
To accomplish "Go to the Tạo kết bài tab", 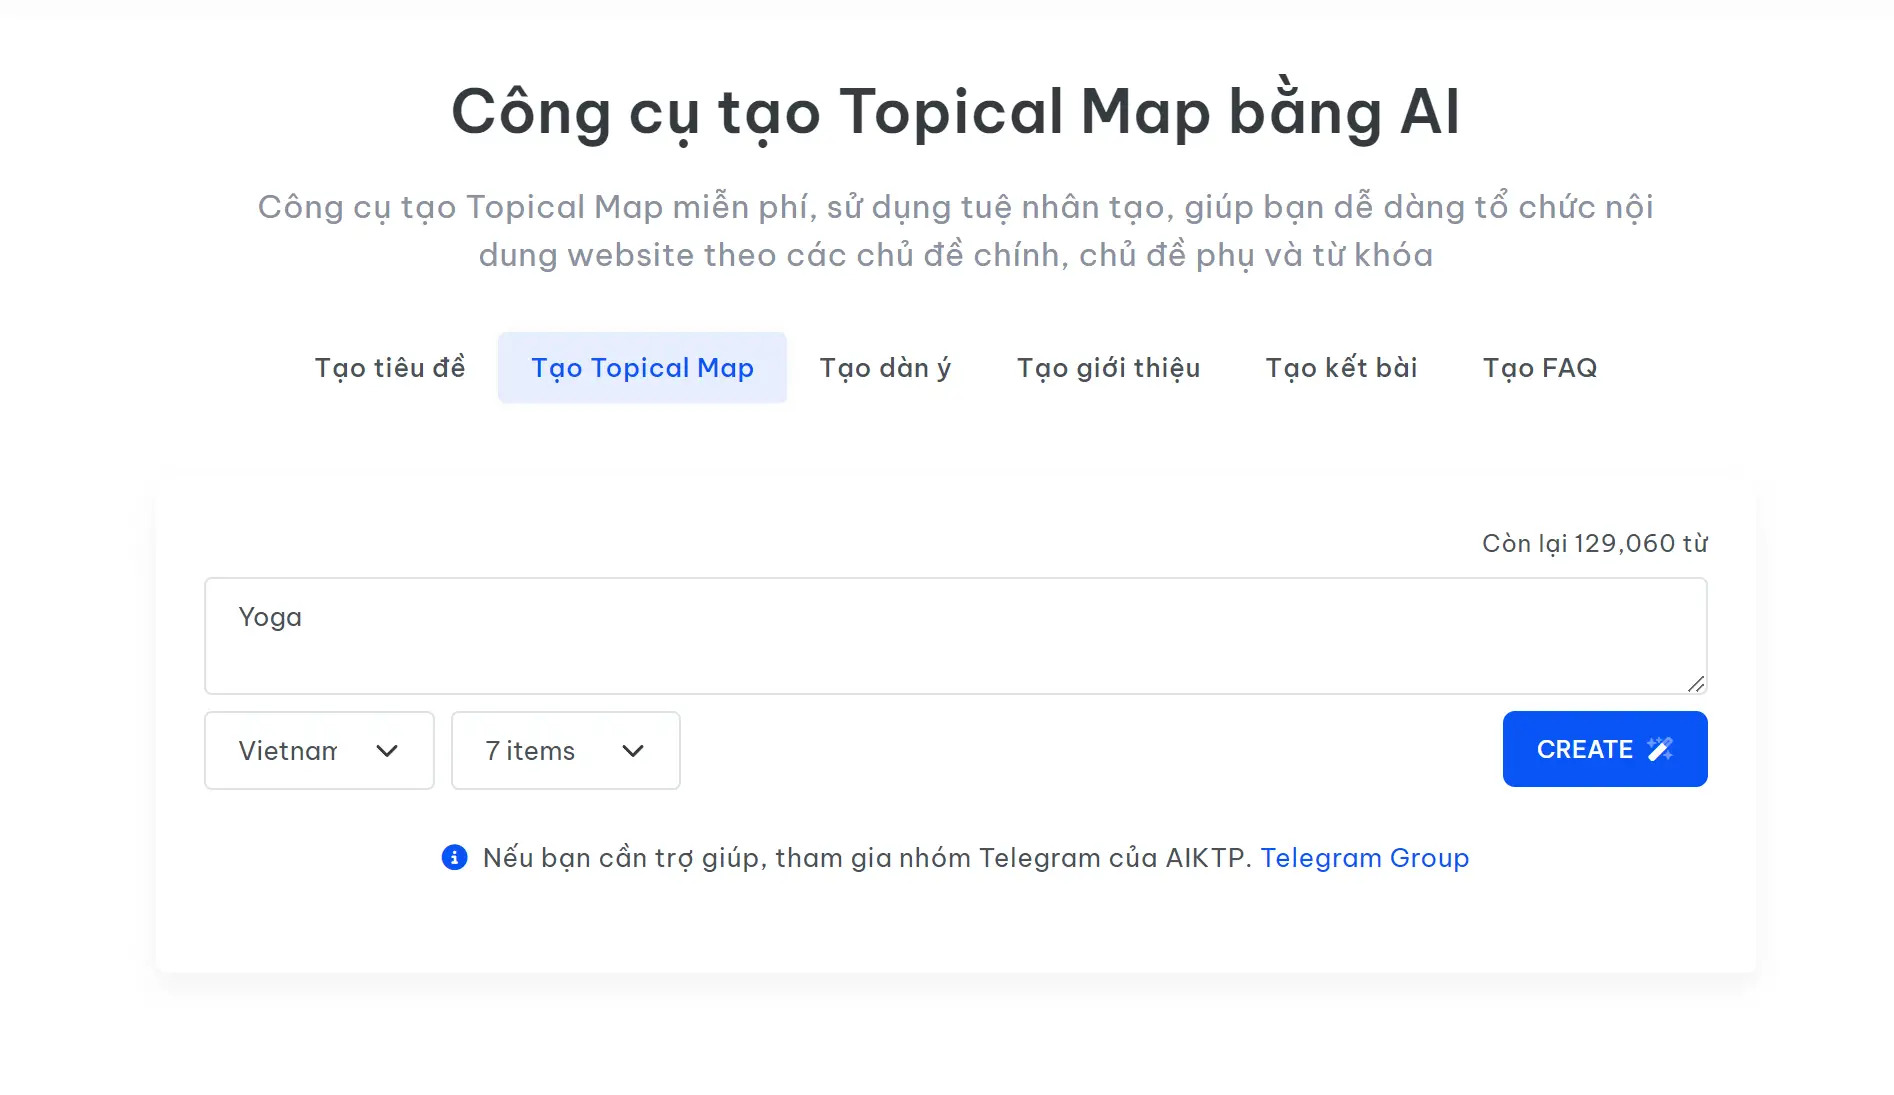I will pos(1341,368).
